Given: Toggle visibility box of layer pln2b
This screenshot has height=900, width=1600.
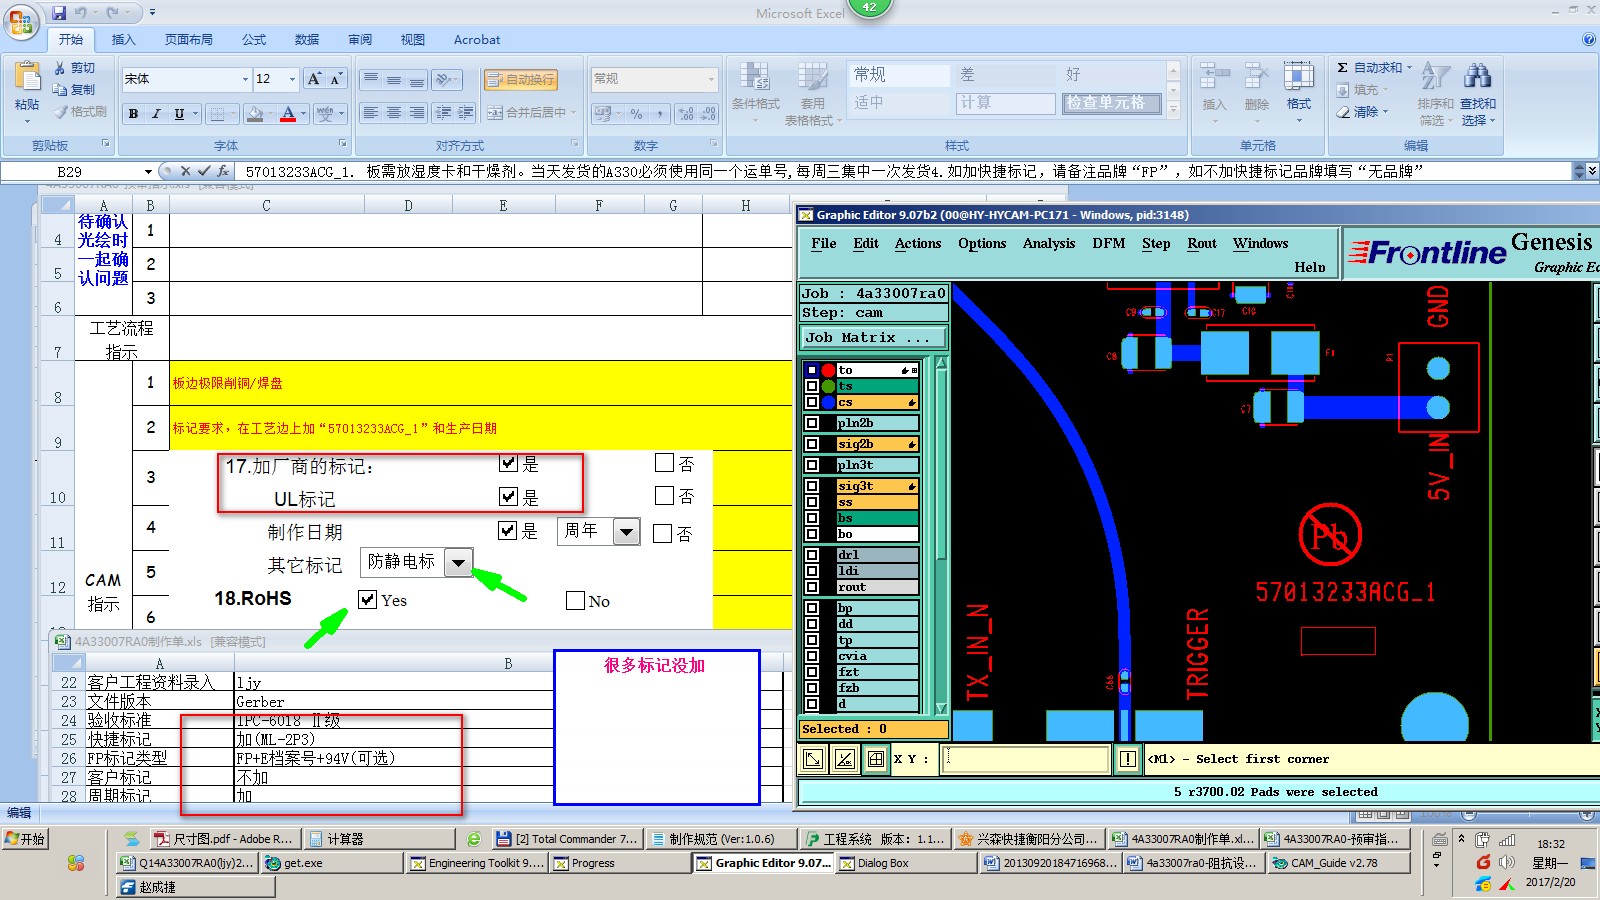Looking at the screenshot, I should pyautogui.click(x=812, y=423).
